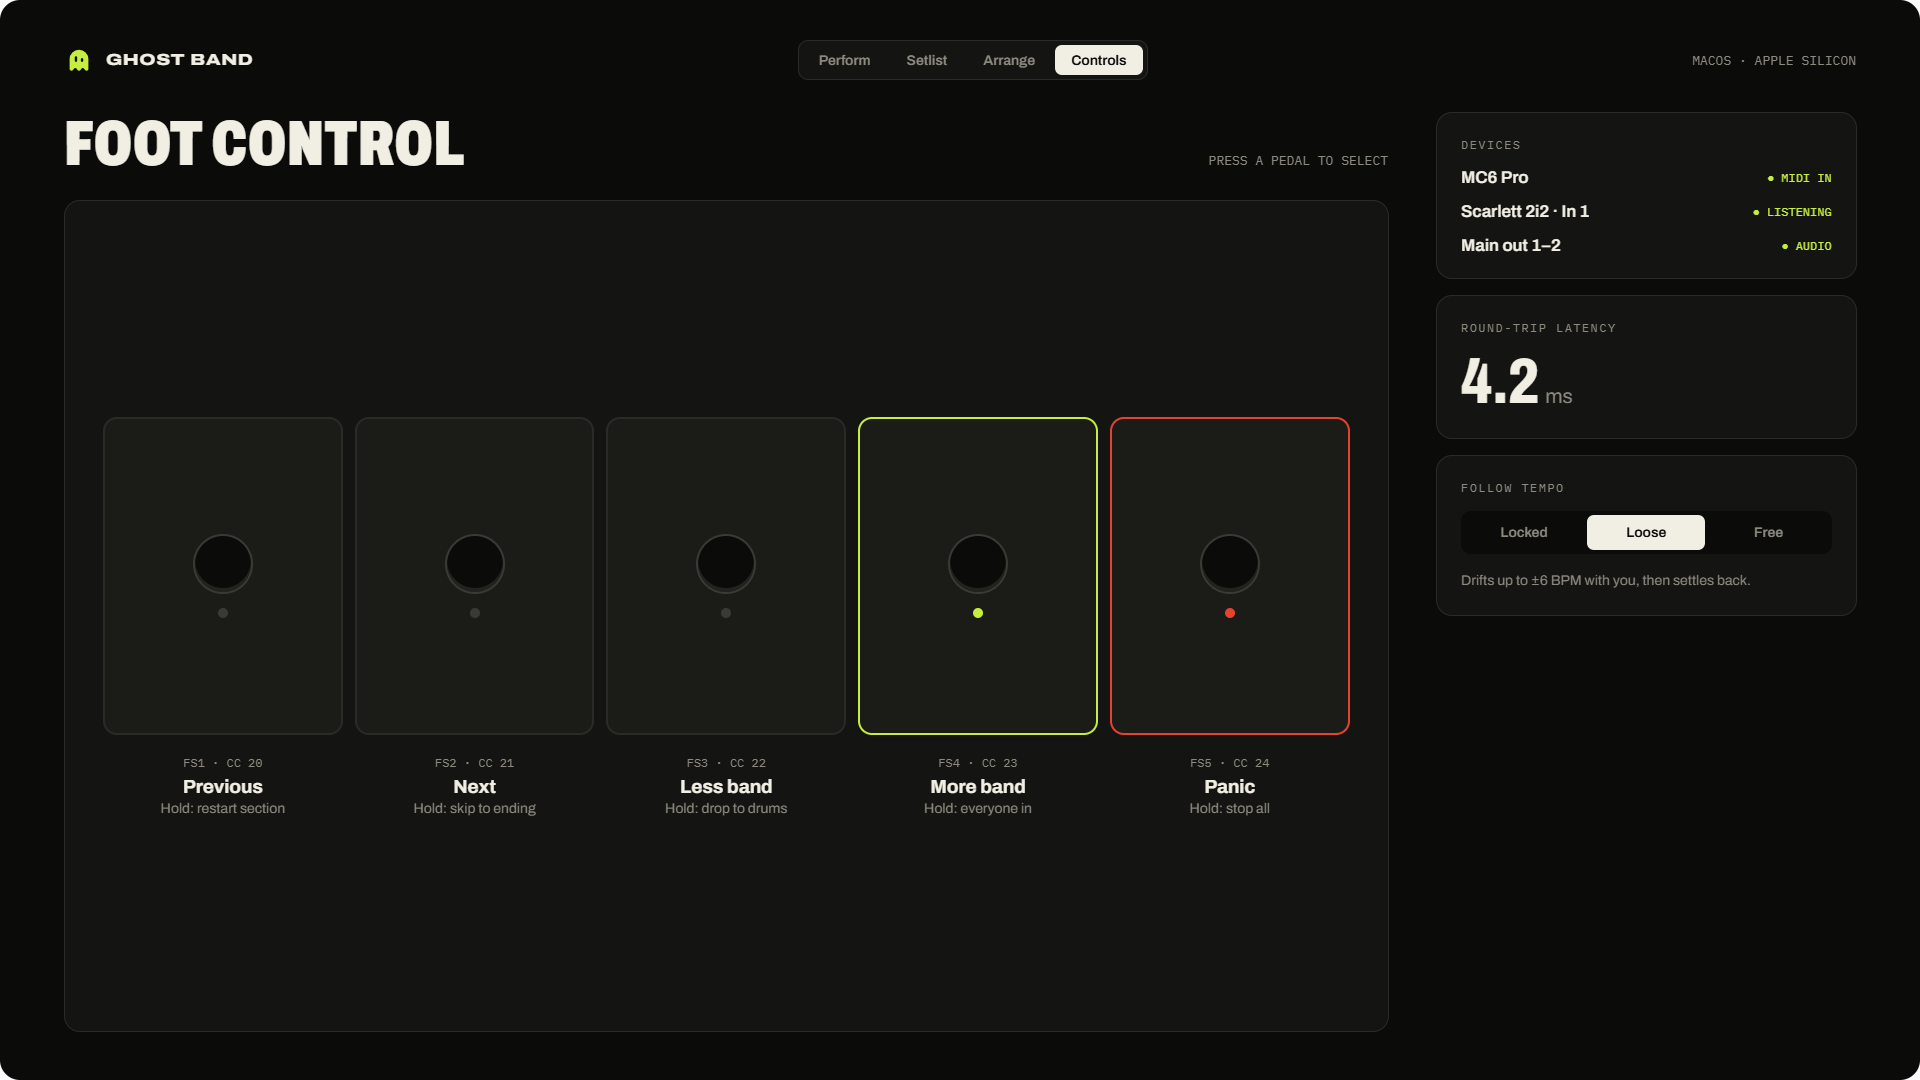The width and height of the screenshot is (1920, 1080).
Task: Click the Panic pedal label
Action: click(1229, 787)
